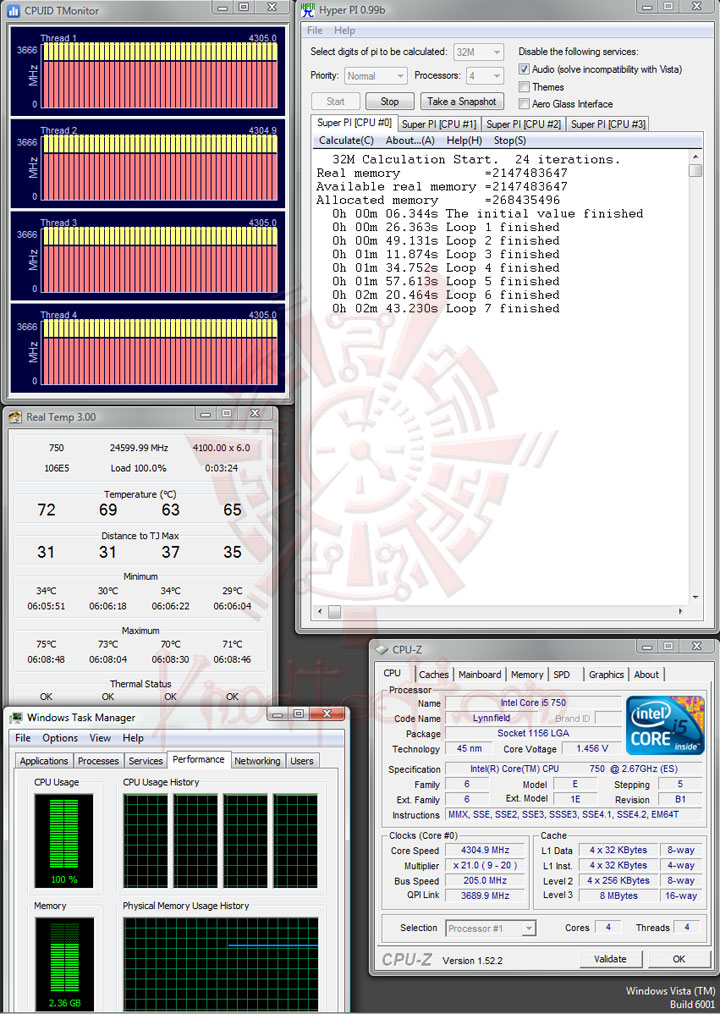Click the Take a Snapshot button
The image size is (720, 1014).
click(462, 102)
